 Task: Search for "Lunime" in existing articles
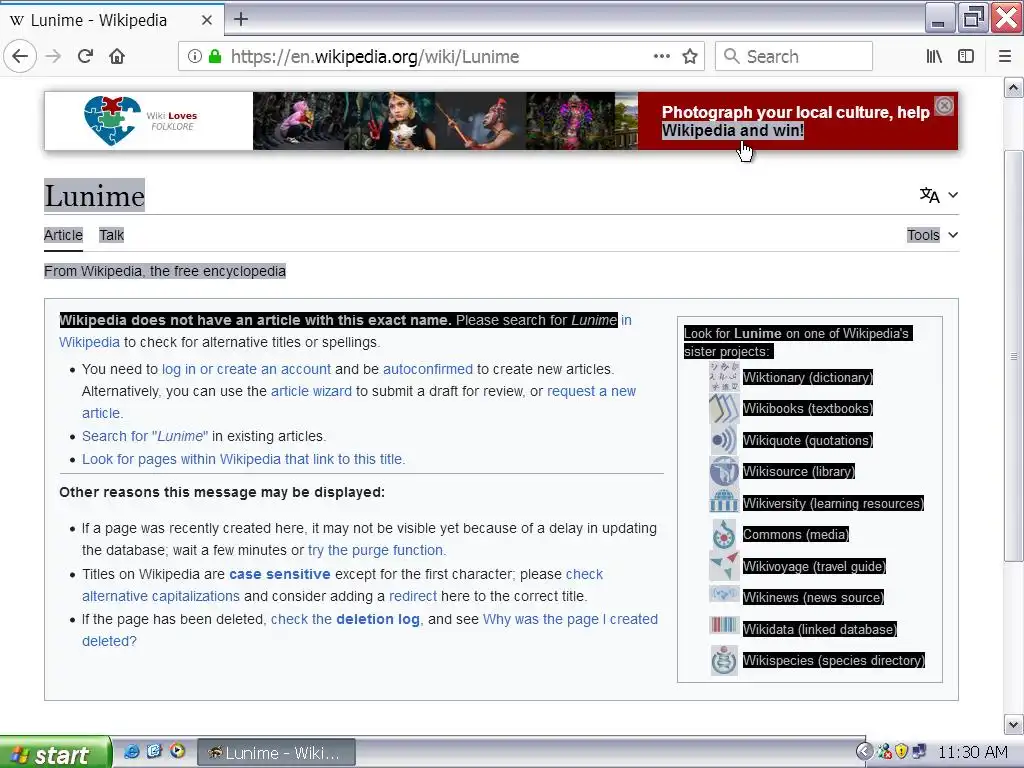[x=145, y=436]
